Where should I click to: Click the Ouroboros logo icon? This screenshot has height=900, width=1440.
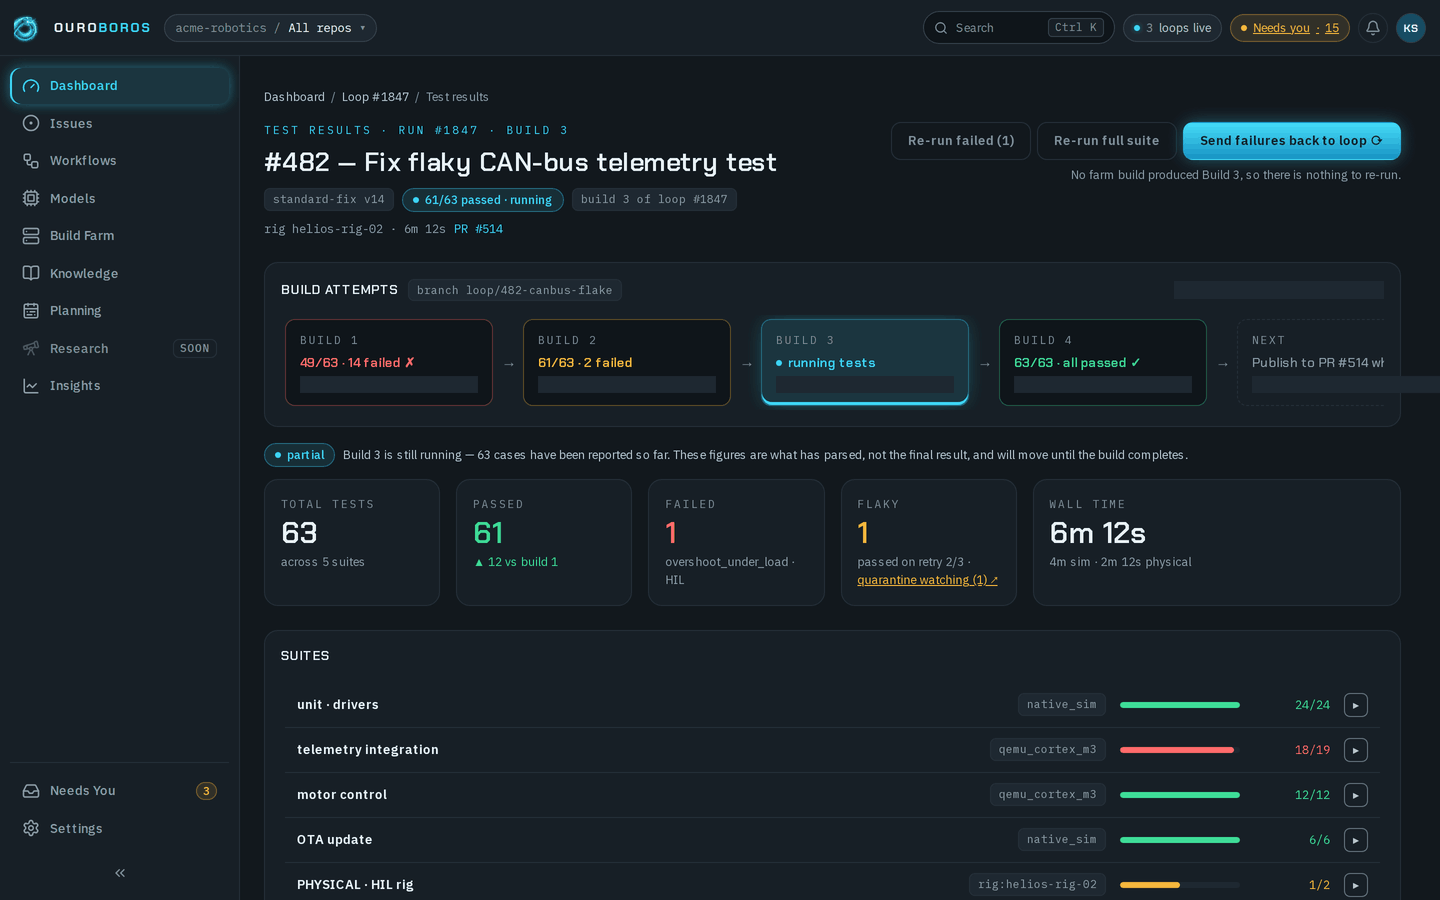click(25, 28)
